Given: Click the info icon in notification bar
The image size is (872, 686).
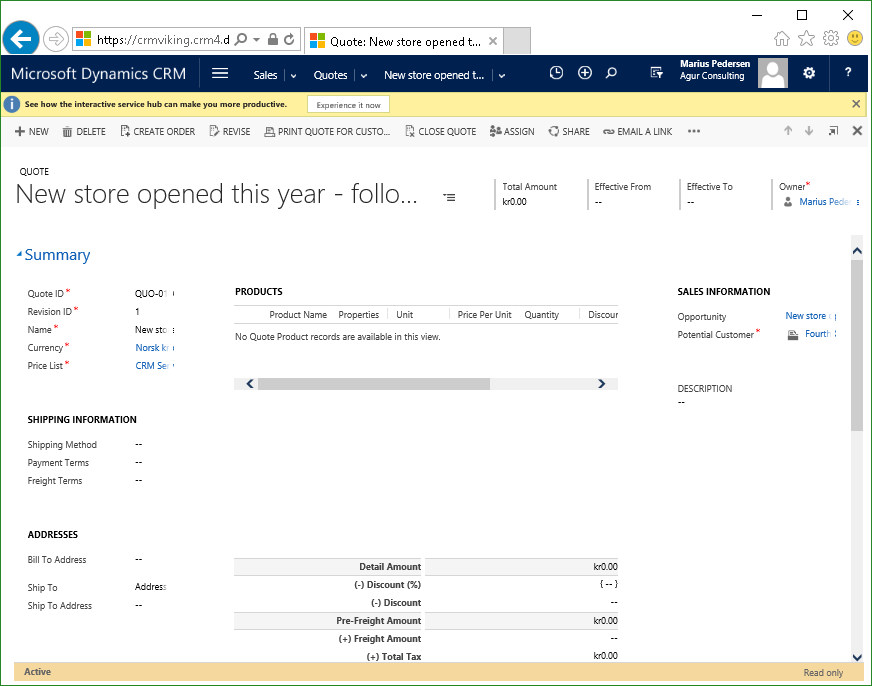Looking at the screenshot, I should [x=12, y=105].
